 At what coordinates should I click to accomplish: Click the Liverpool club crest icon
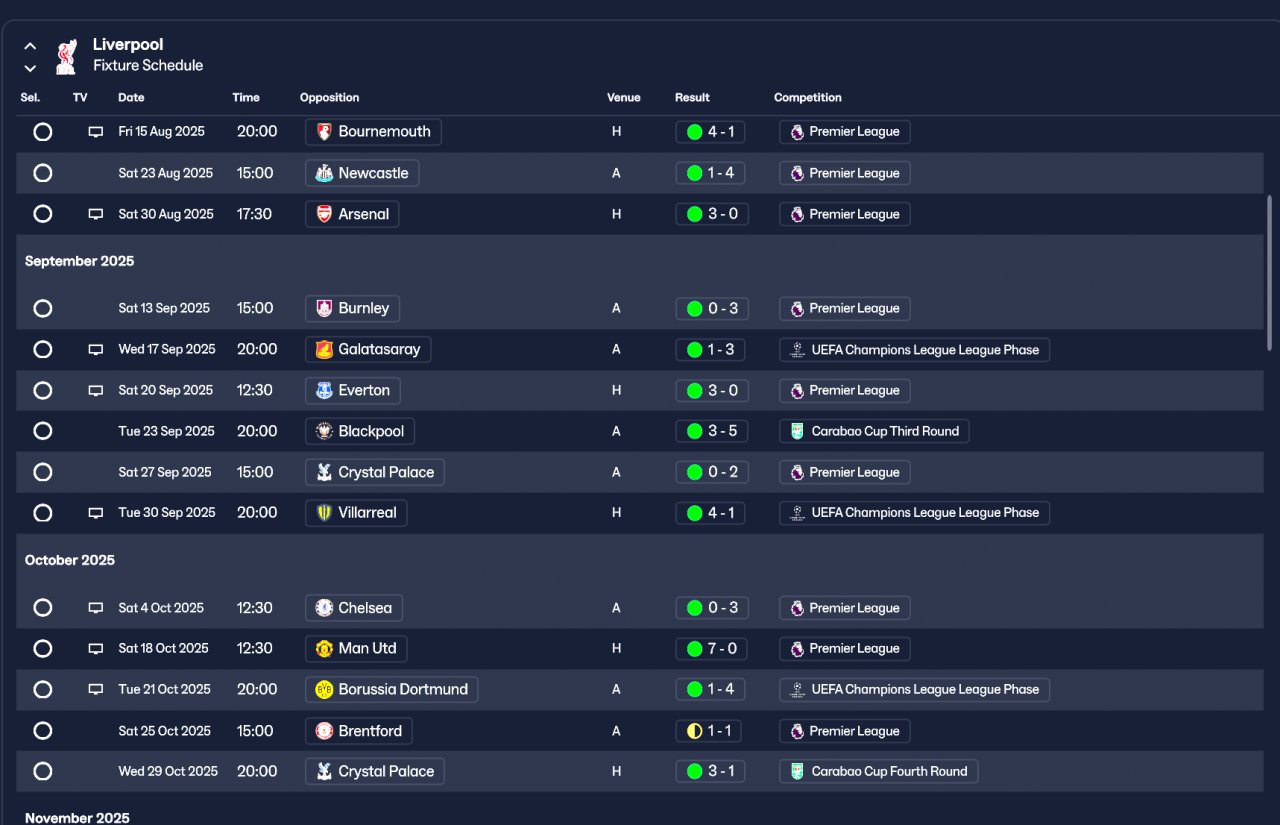click(x=66, y=56)
